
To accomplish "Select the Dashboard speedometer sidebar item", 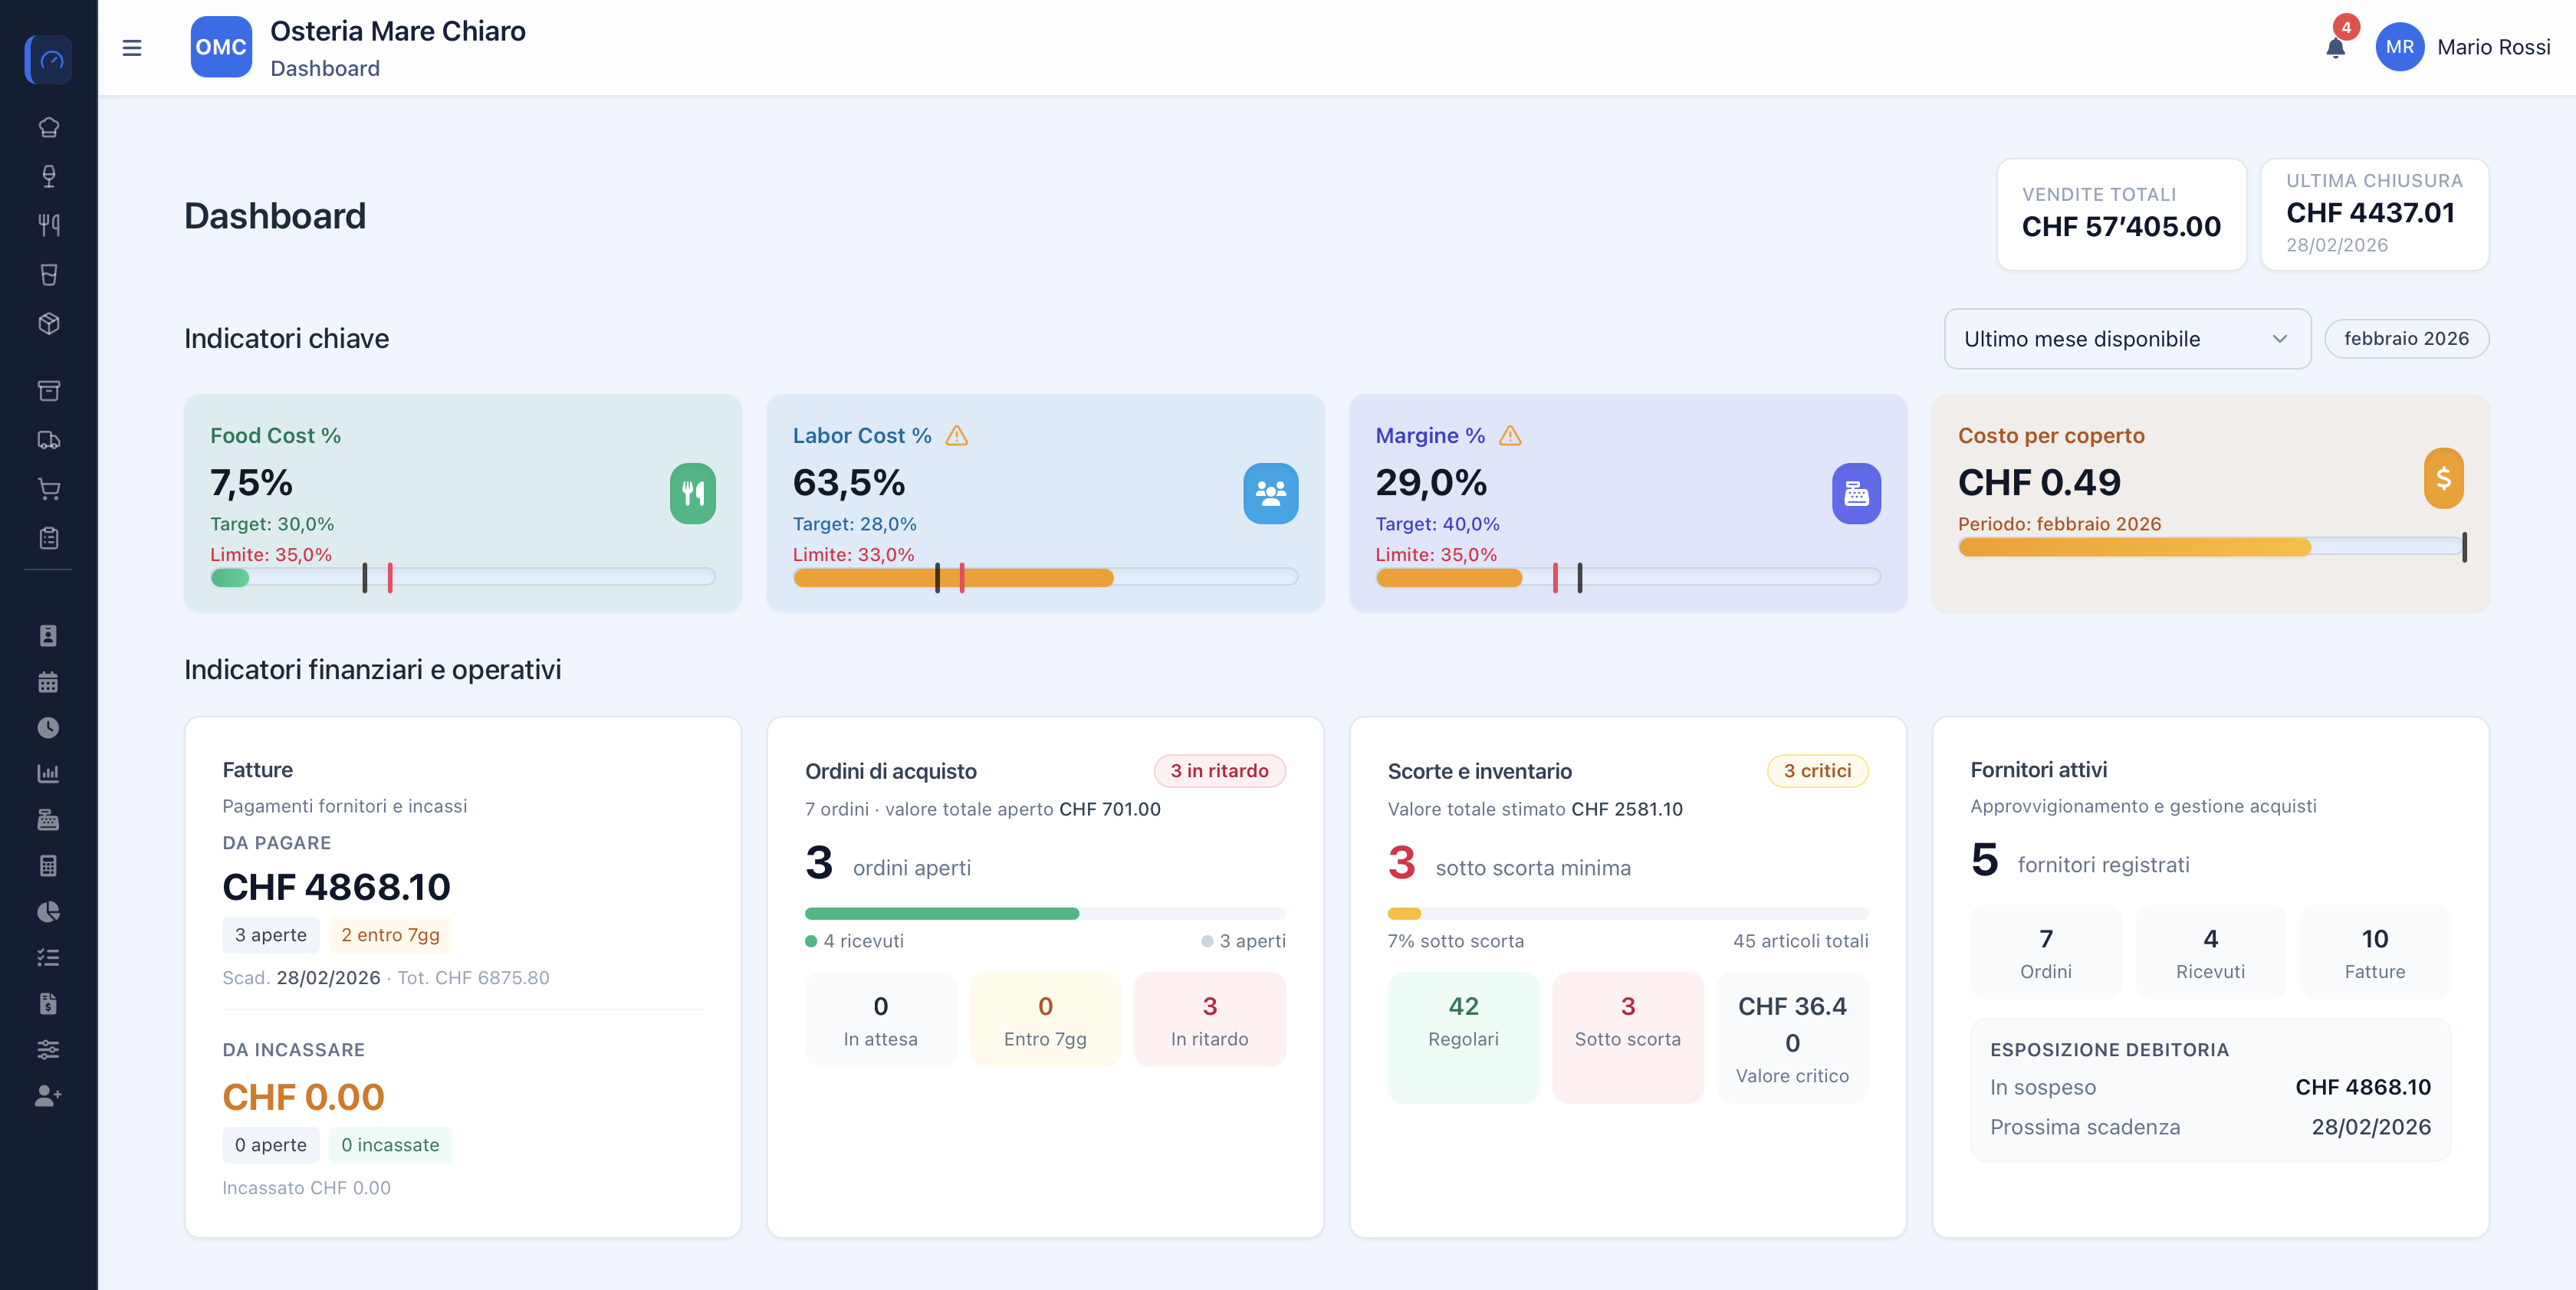I will [48, 60].
